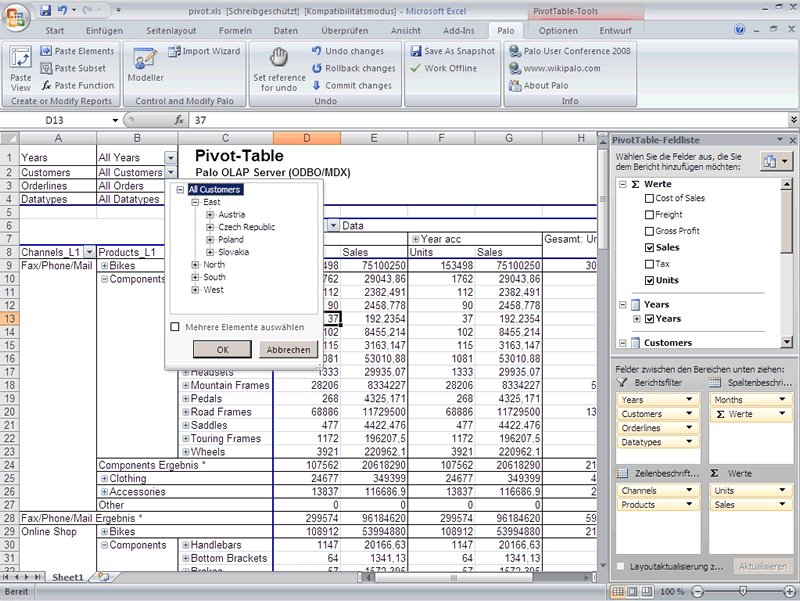Click Save As Snapshot
800x601 pixels.
pos(453,51)
